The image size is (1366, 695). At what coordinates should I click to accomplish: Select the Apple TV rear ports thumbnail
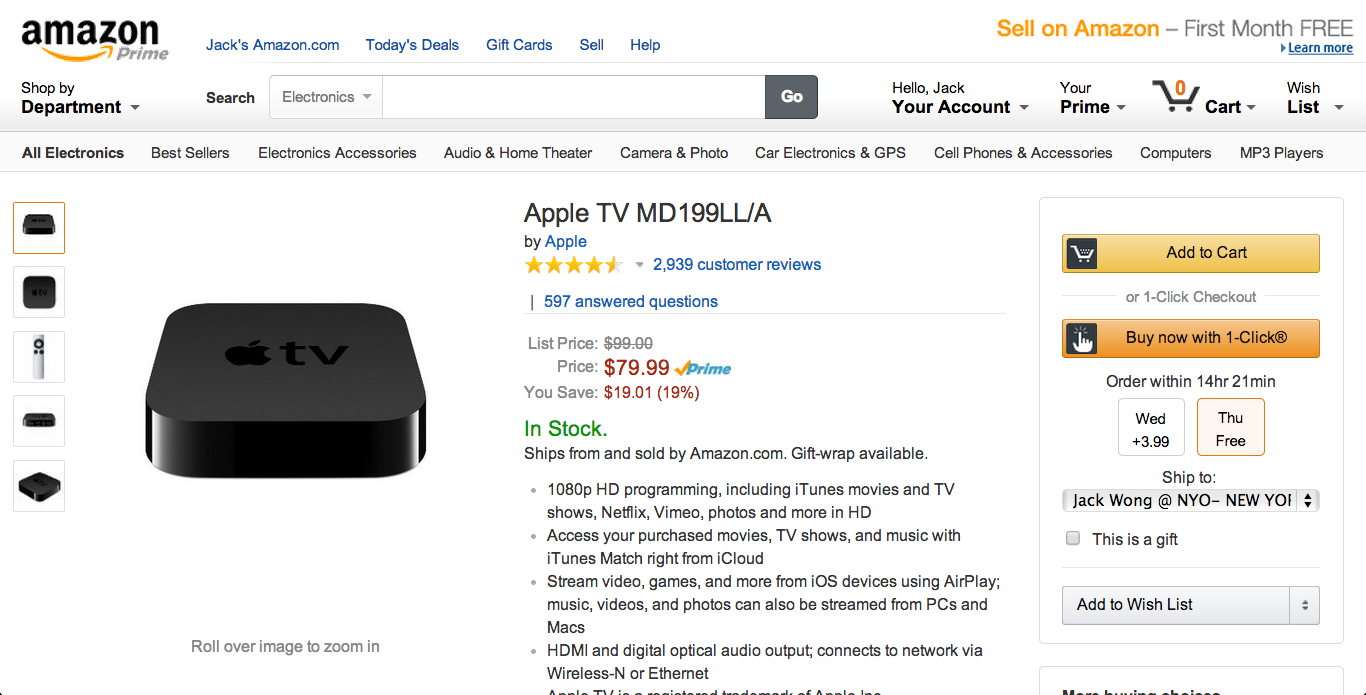click(x=39, y=421)
